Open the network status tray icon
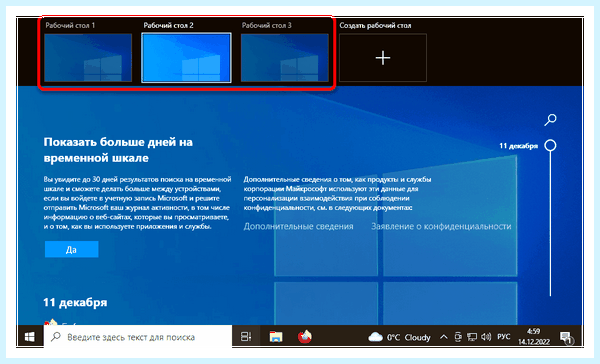 tap(472, 337)
